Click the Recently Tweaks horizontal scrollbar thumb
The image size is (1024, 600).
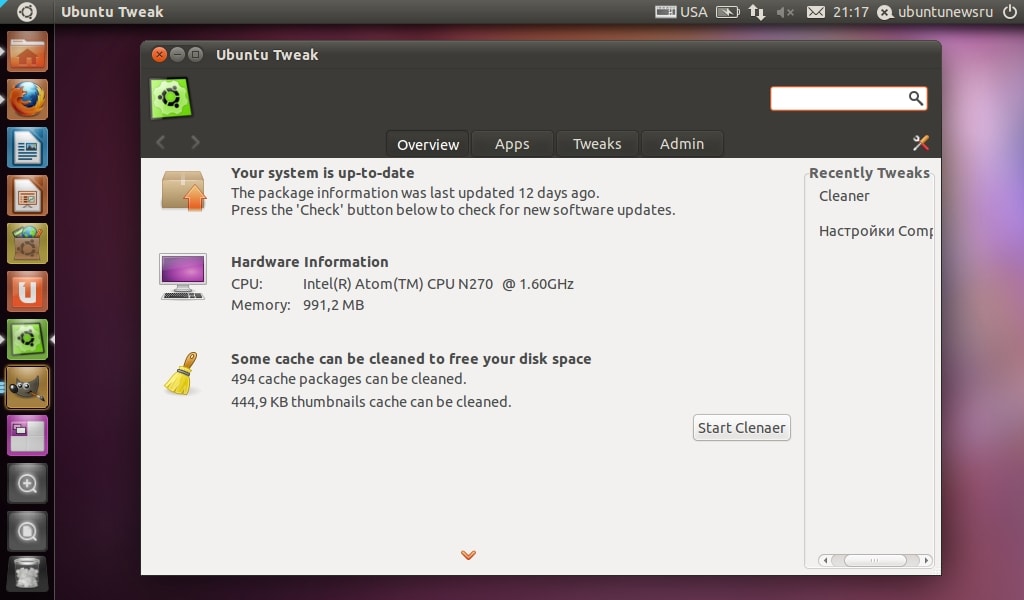(x=875, y=560)
